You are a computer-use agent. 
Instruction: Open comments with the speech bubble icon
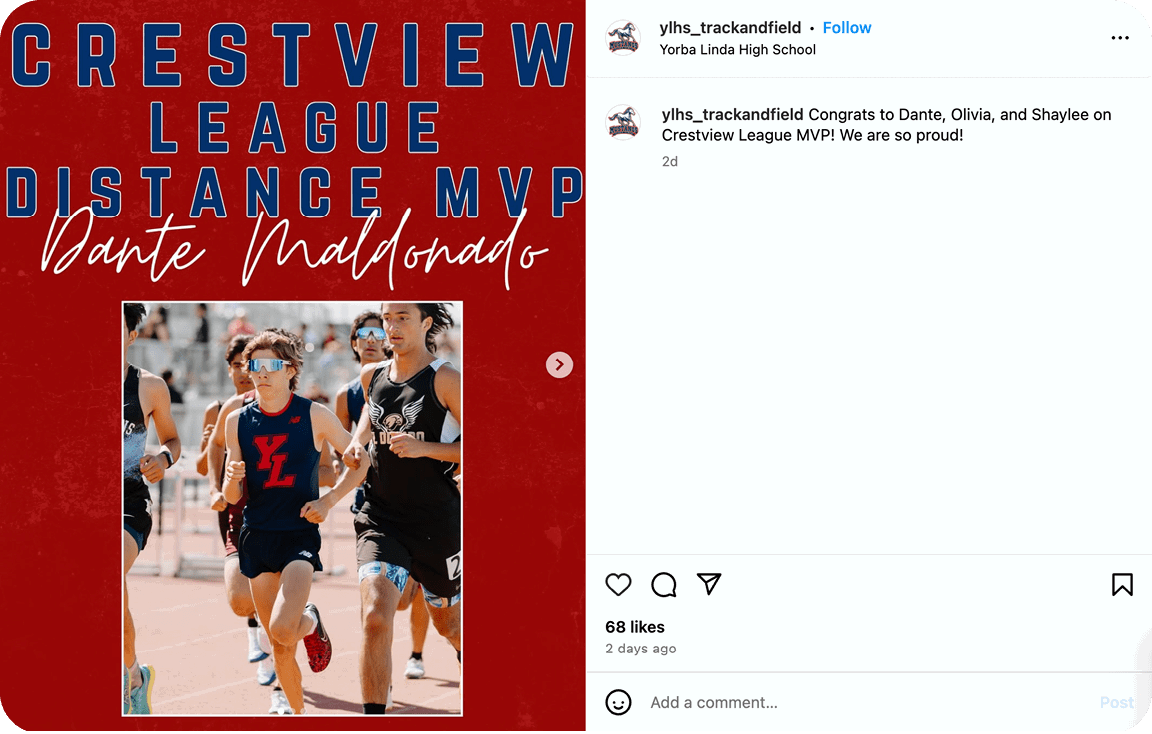click(663, 585)
